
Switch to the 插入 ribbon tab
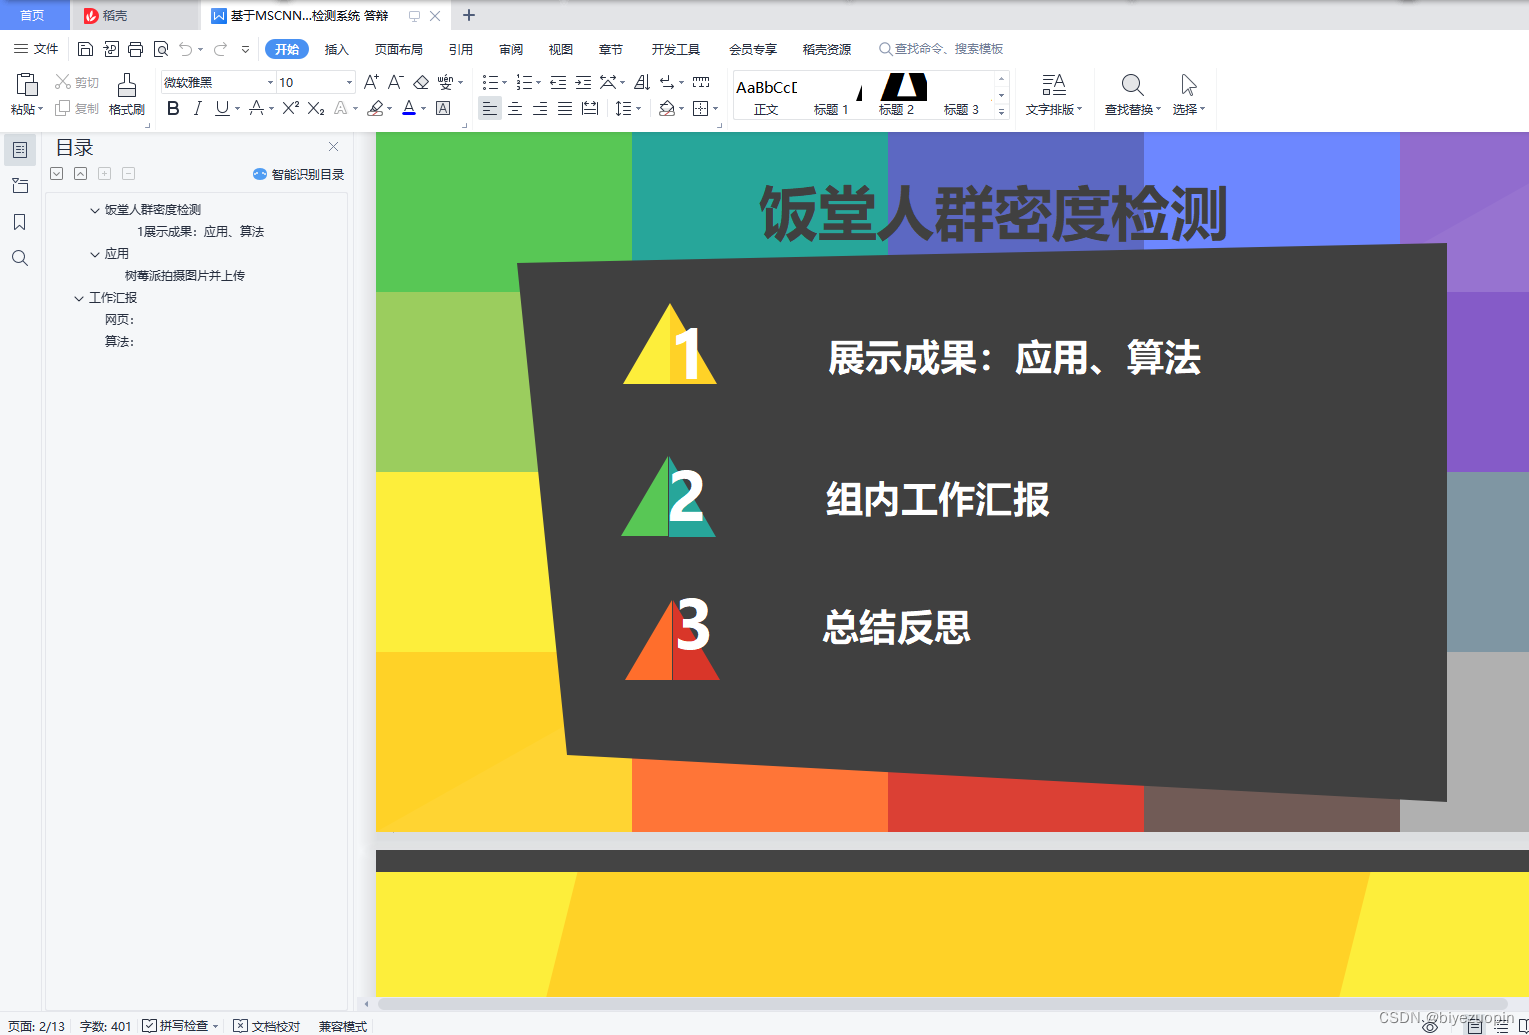pos(336,48)
